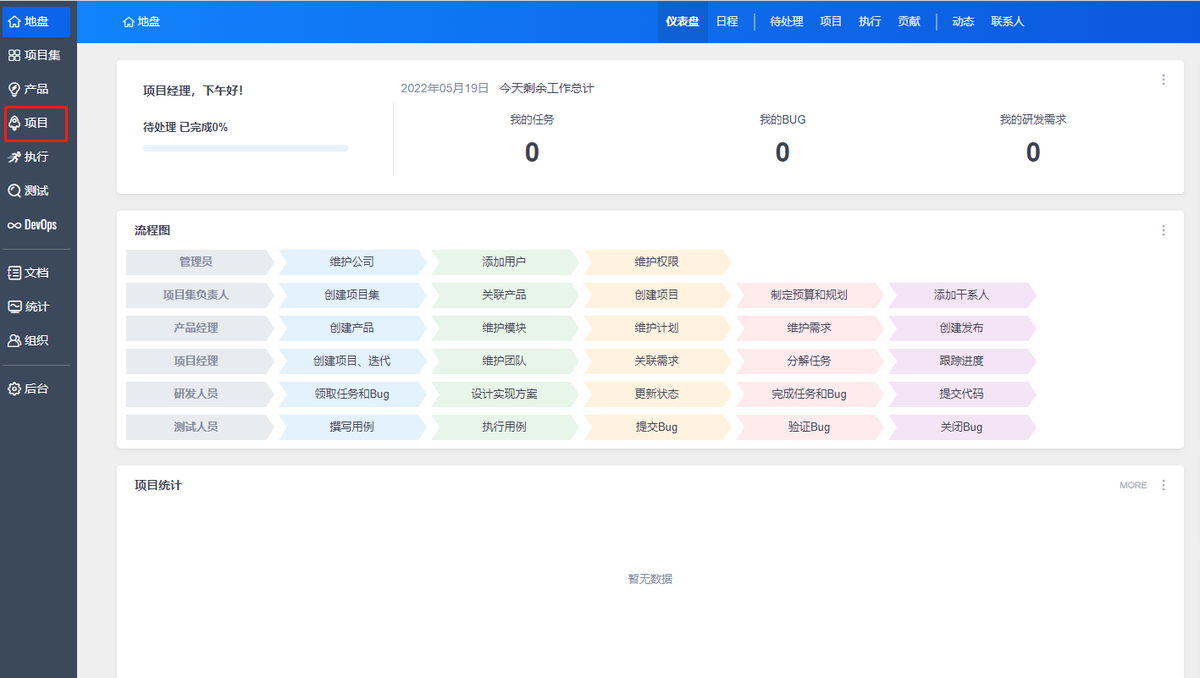The height and width of the screenshot is (678, 1200).
Task: Click the 维护权限 flow step
Action: [656, 262]
